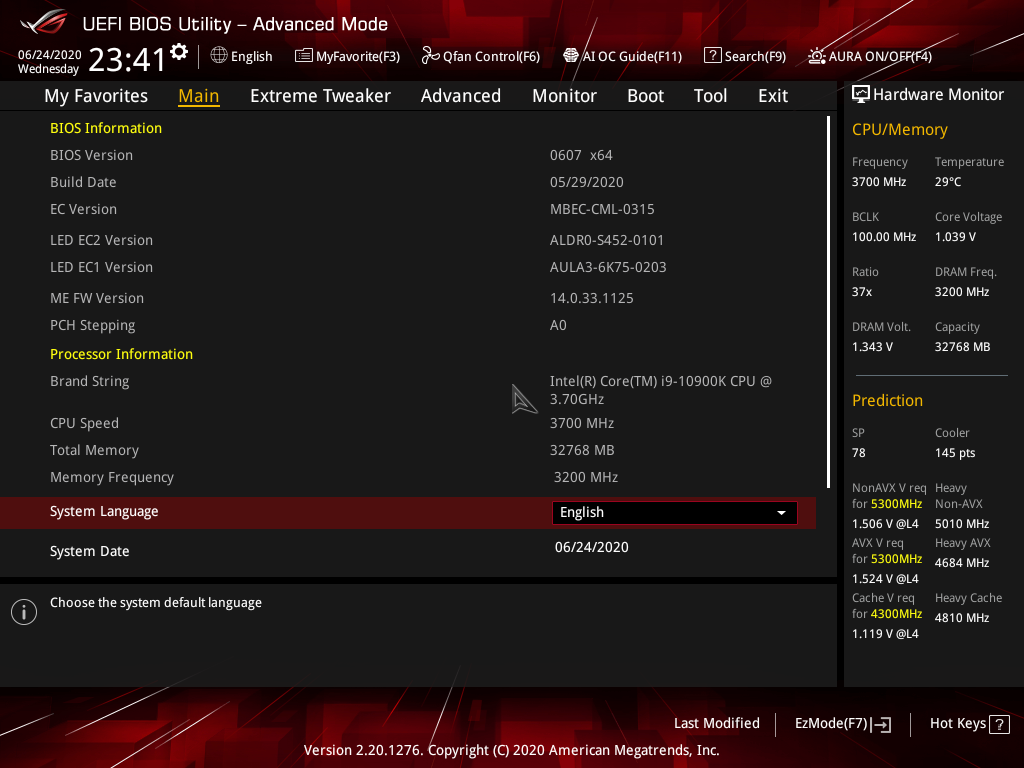Click the BIOS Information heading
Viewport: 1024px width, 768px height.
pyautogui.click(x=106, y=128)
